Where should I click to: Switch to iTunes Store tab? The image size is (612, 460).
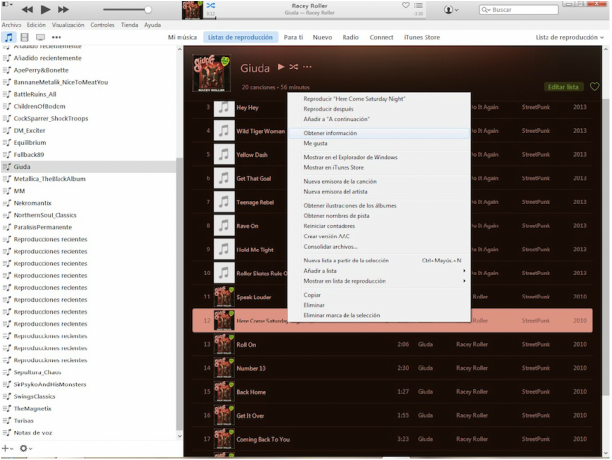[x=422, y=37]
